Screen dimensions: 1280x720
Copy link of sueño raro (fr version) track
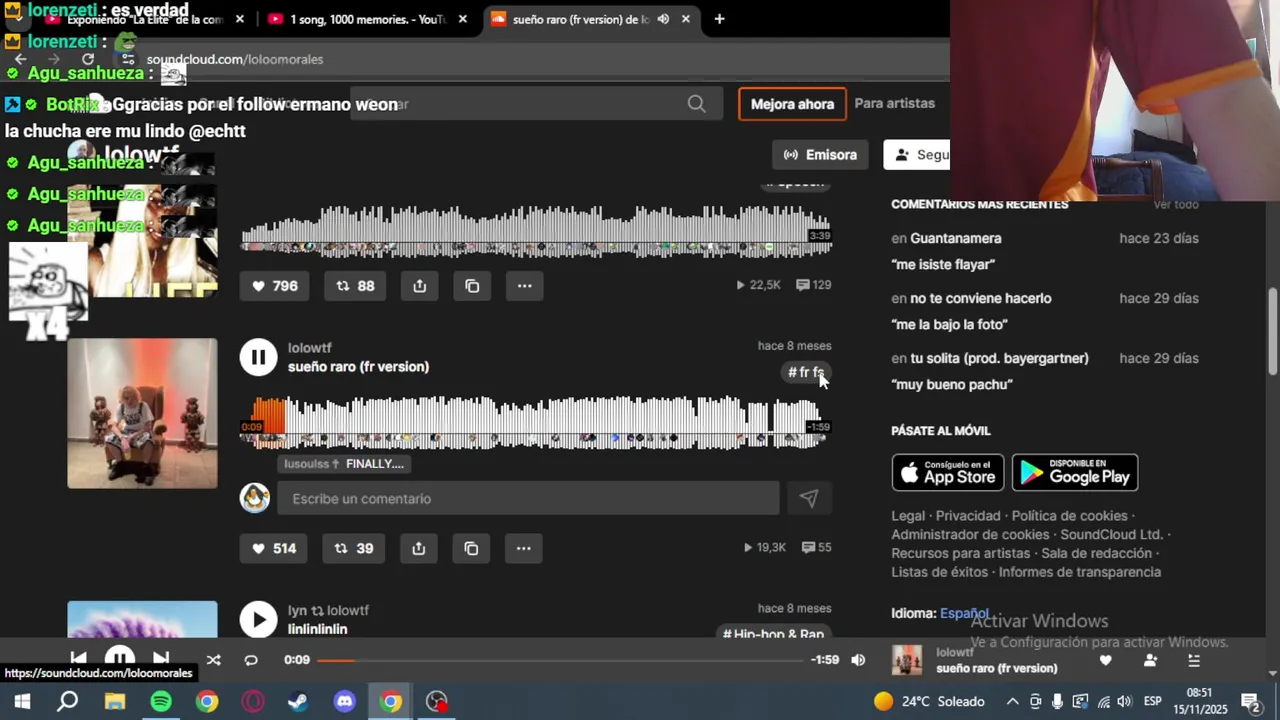(x=471, y=548)
